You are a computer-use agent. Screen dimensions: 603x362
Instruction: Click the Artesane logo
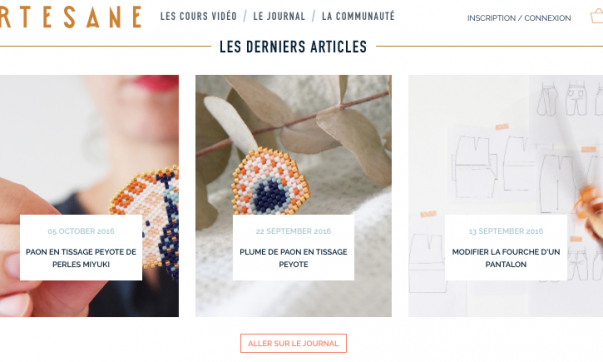(70, 17)
